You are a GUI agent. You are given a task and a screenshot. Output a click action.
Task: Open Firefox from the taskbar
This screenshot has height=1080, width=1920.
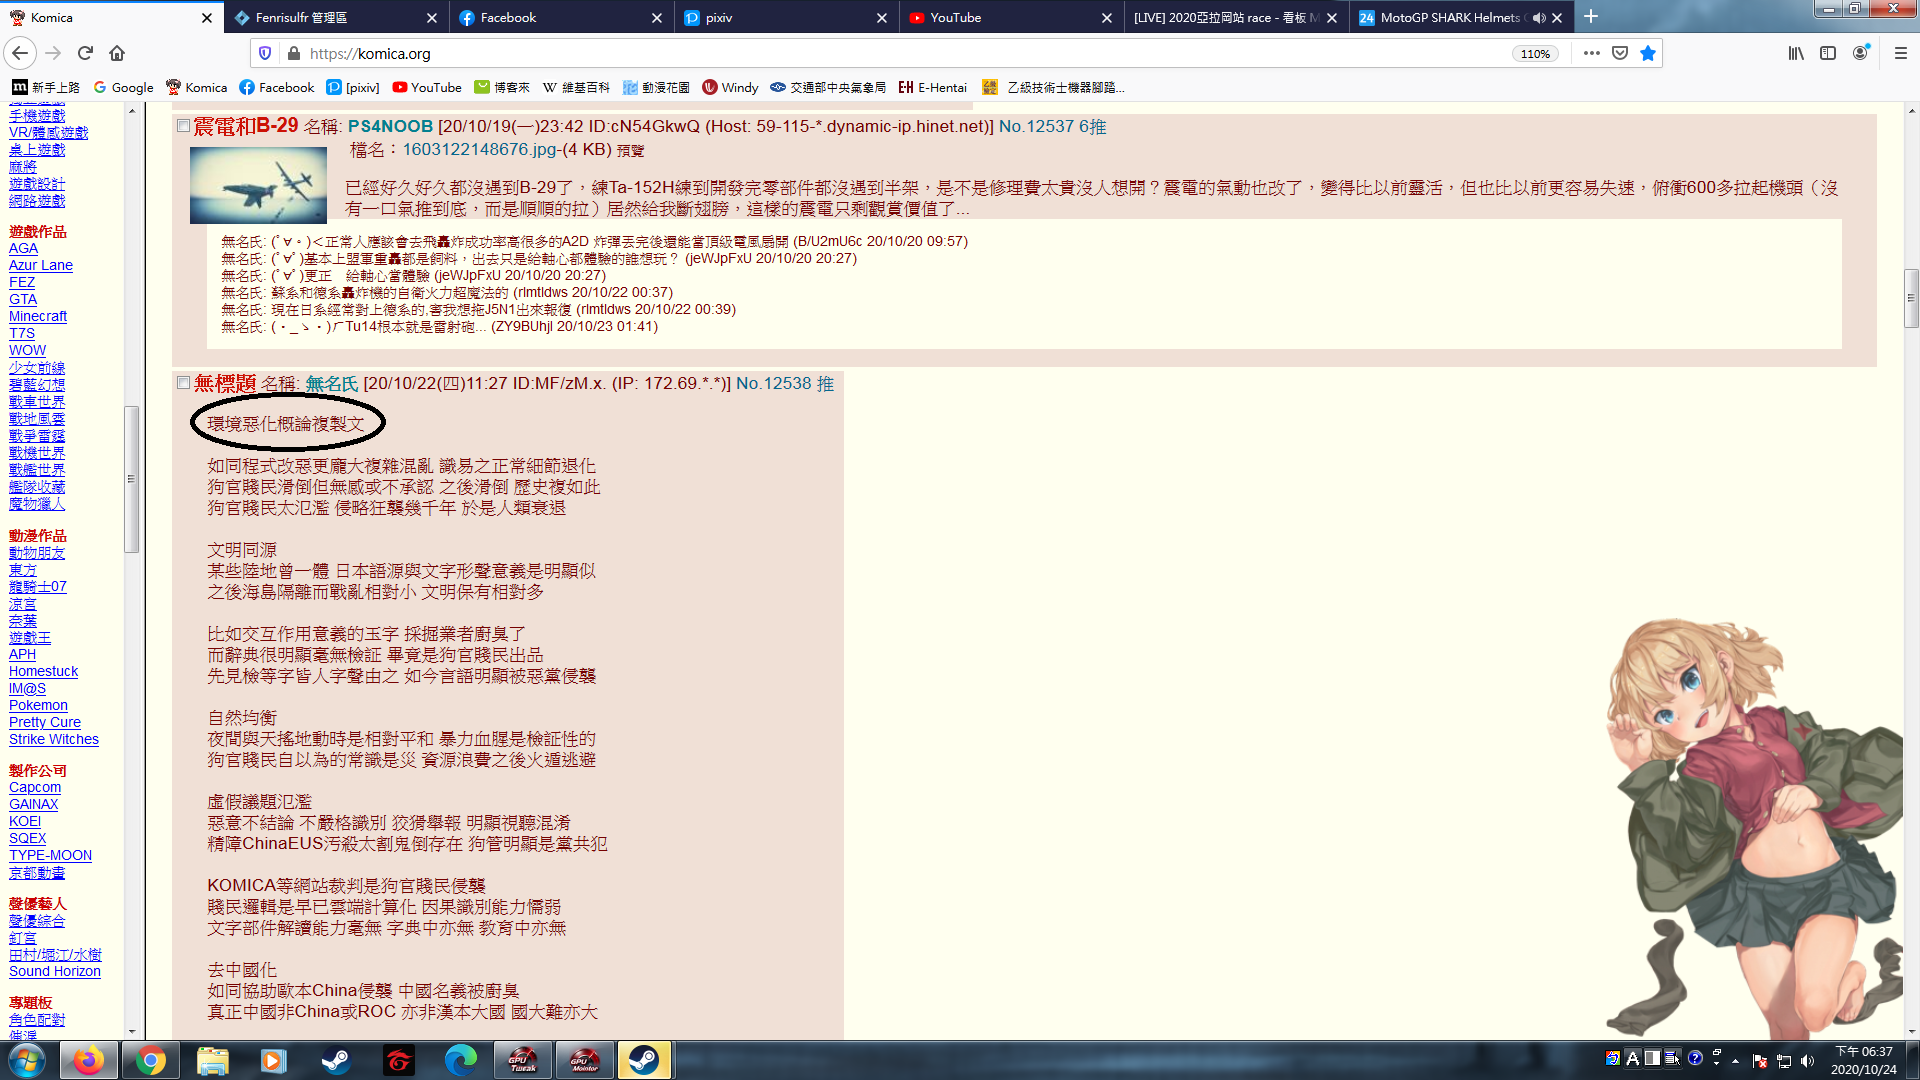[x=88, y=1060]
